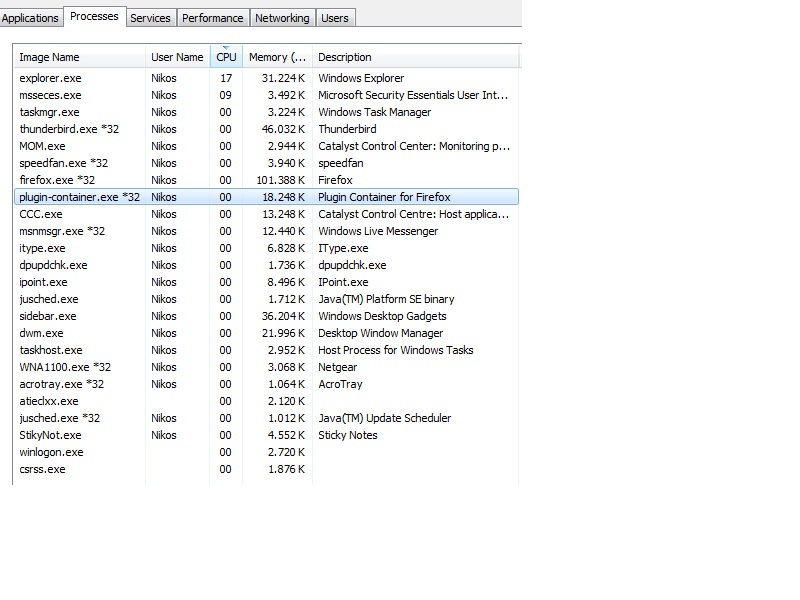This screenshot has height=600, width=800.
Task: Select the MOM.exe process
Action: pyautogui.click(x=266, y=146)
